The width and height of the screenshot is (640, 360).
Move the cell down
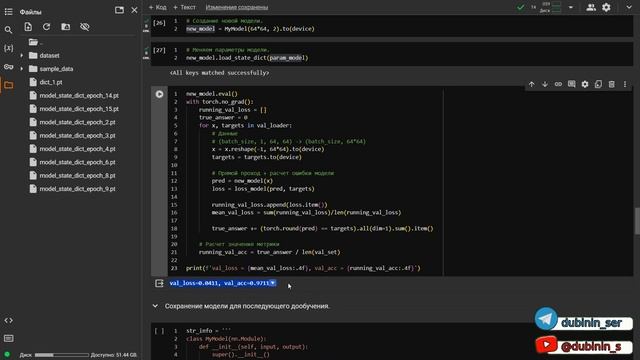tap(544, 84)
